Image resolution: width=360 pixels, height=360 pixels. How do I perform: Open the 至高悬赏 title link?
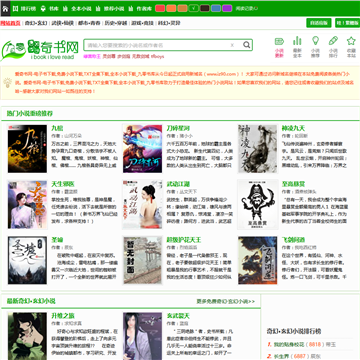click(x=293, y=184)
